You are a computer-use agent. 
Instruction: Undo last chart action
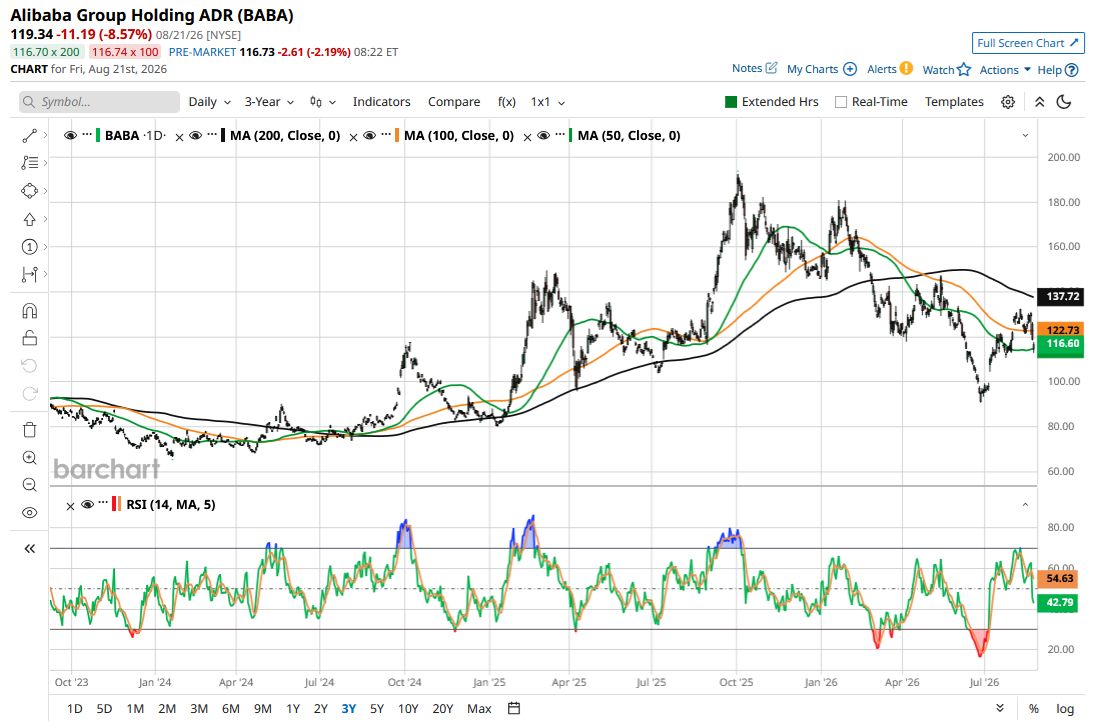tap(29, 366)
